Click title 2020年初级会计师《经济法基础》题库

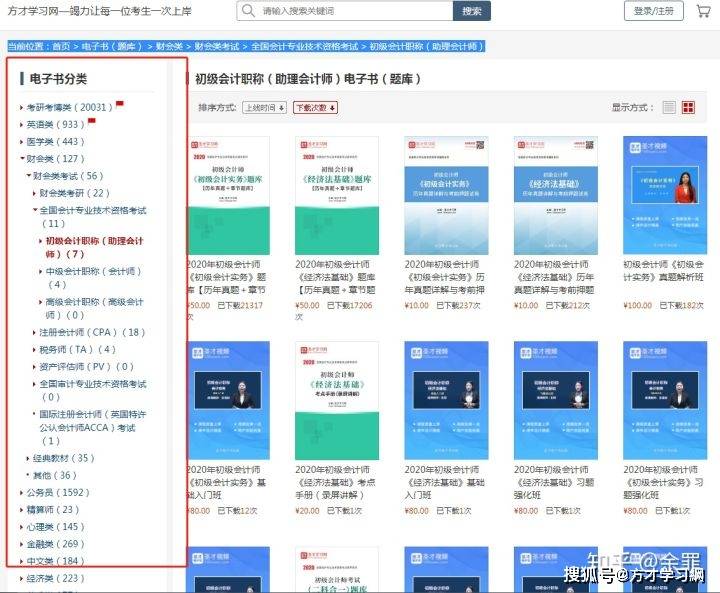(336, 277)
